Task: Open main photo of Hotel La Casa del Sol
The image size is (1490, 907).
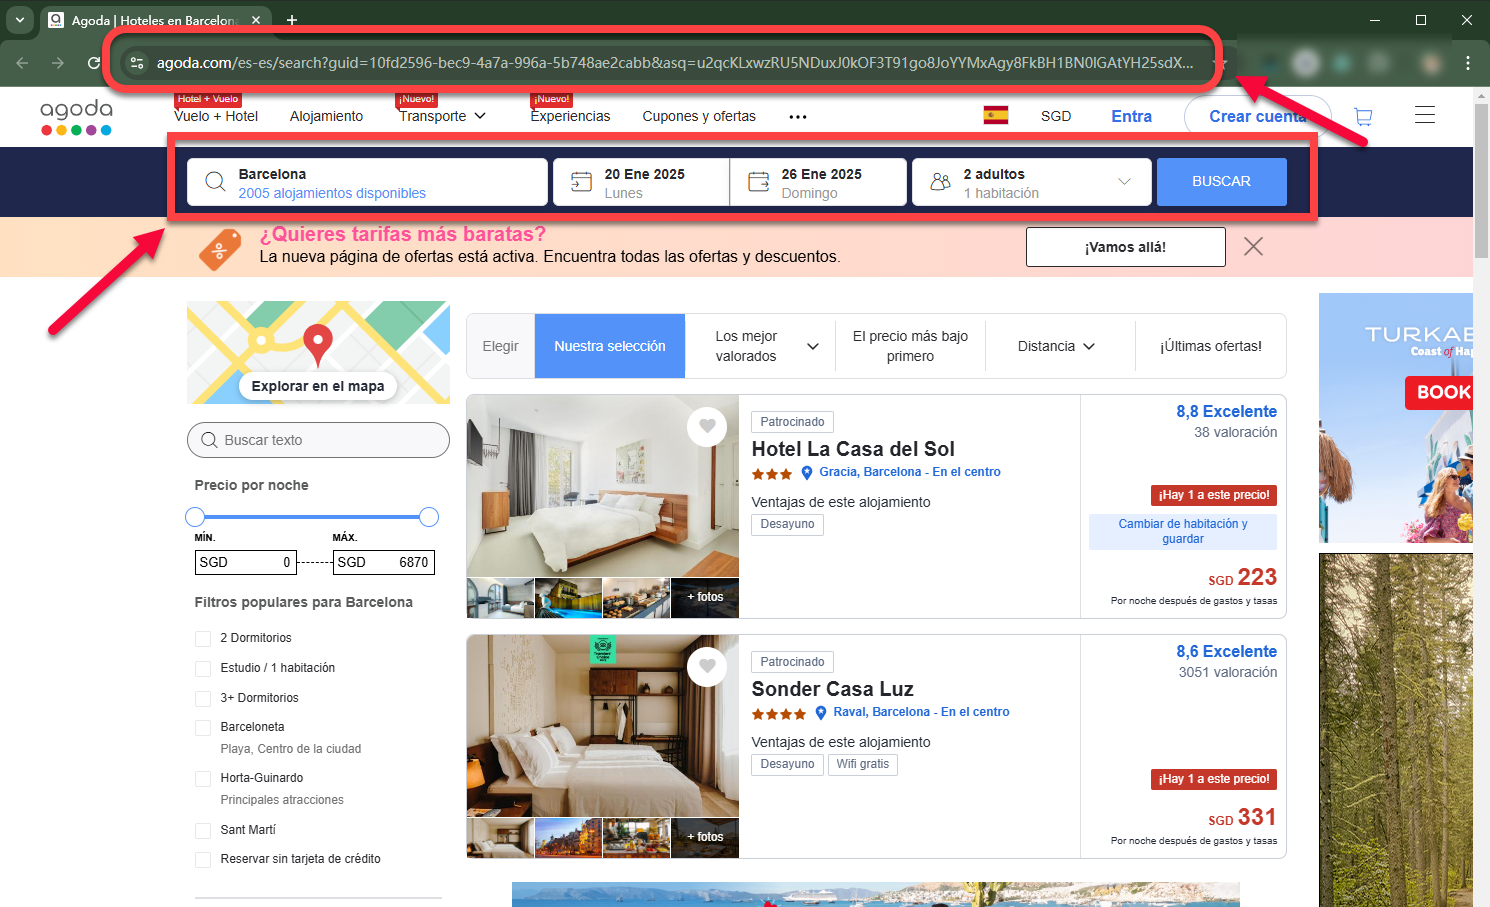Action: [603, 486]
